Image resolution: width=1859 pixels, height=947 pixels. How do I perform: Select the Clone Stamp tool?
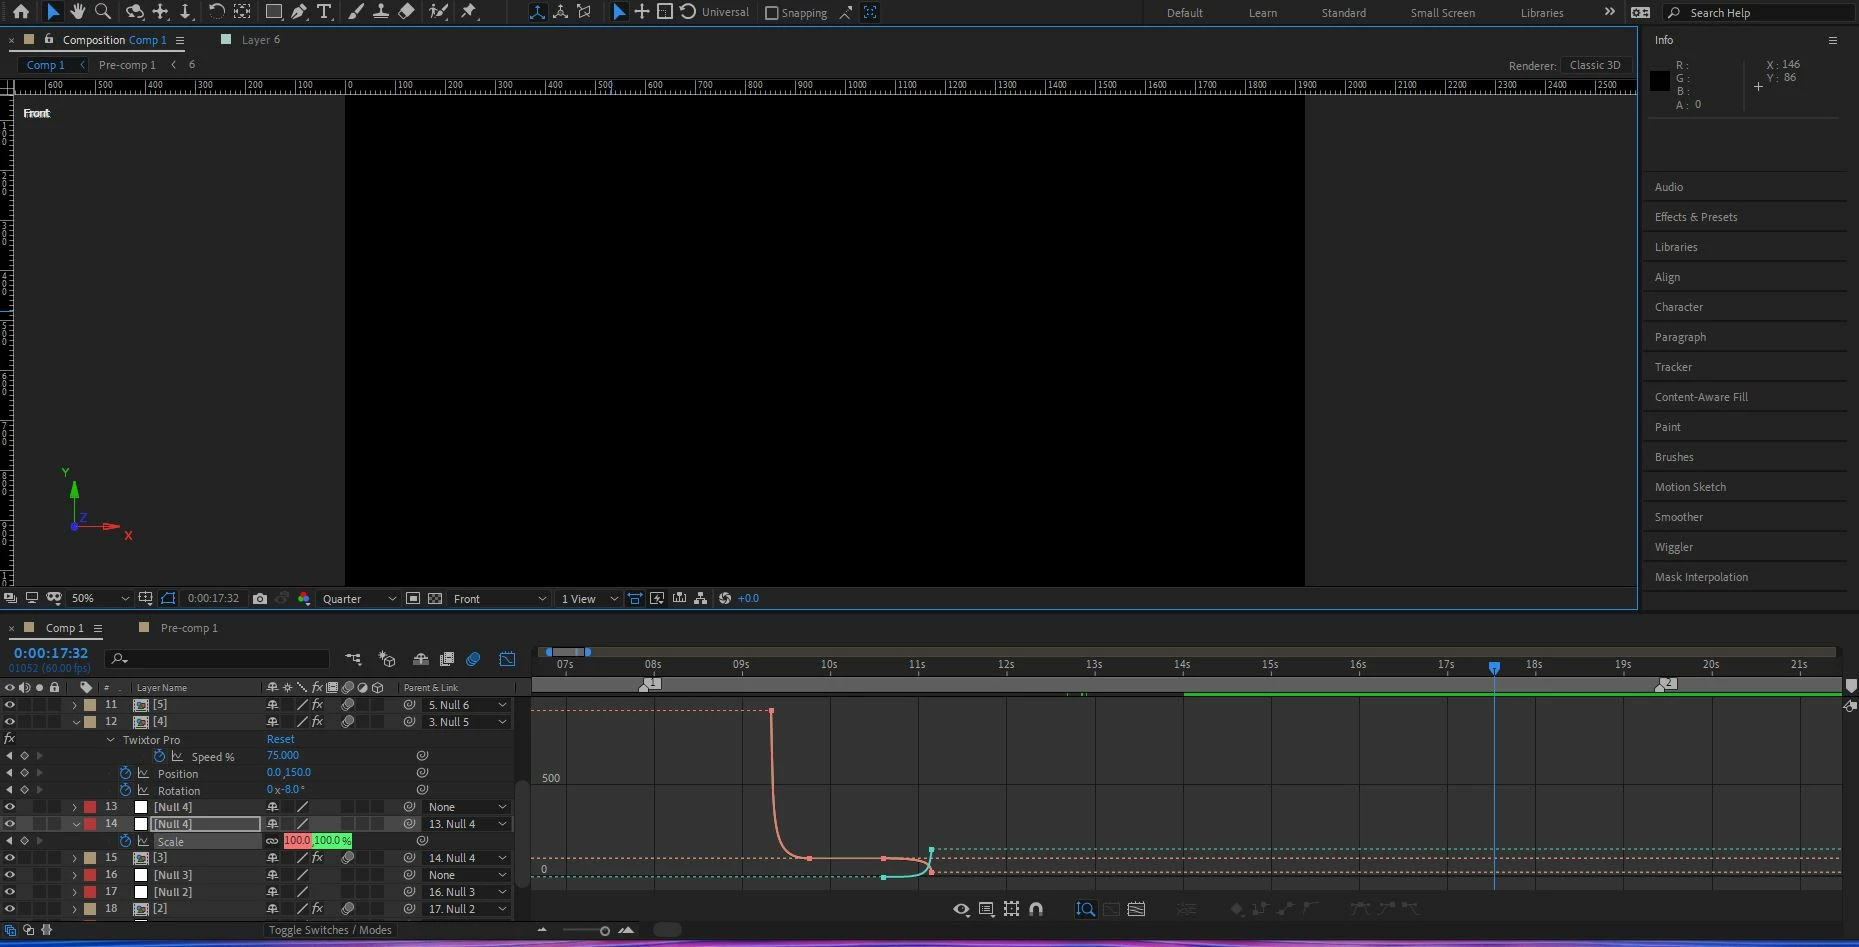(x=380, y=12)
